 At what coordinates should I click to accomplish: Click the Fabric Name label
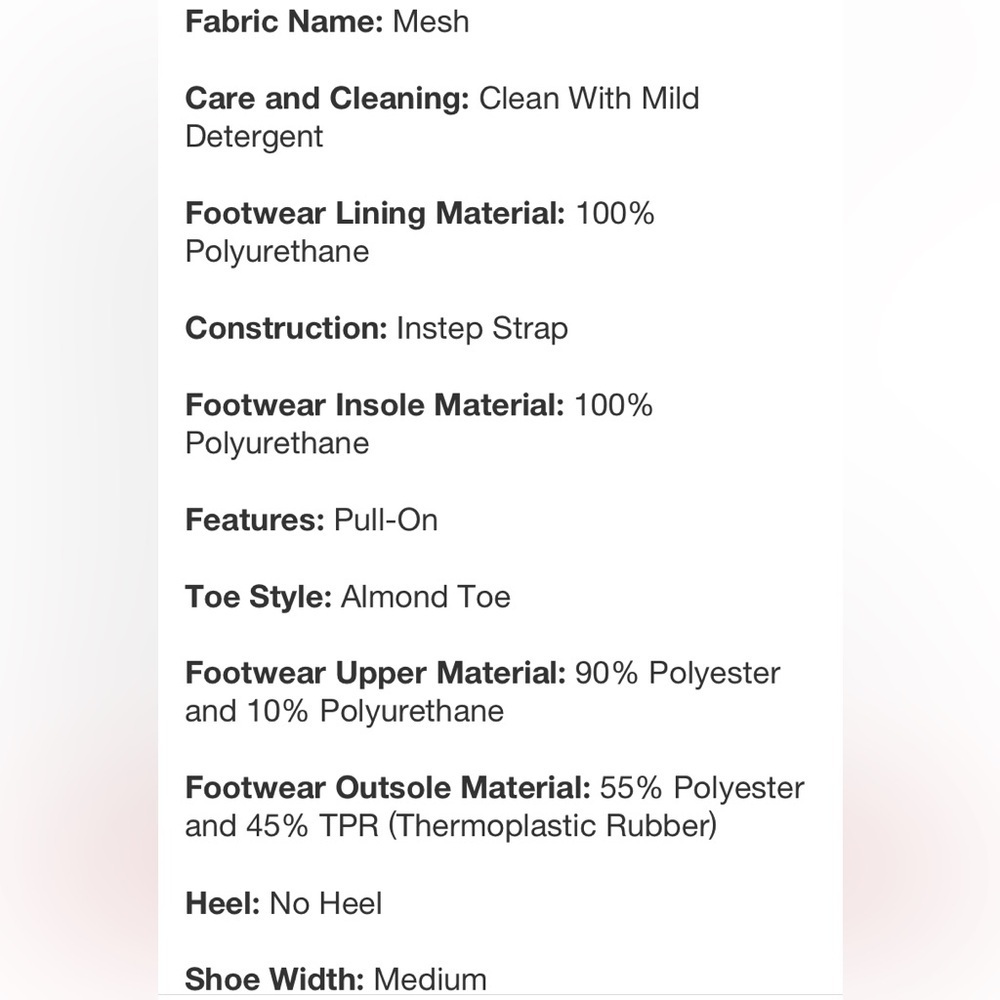pos(284,22)
